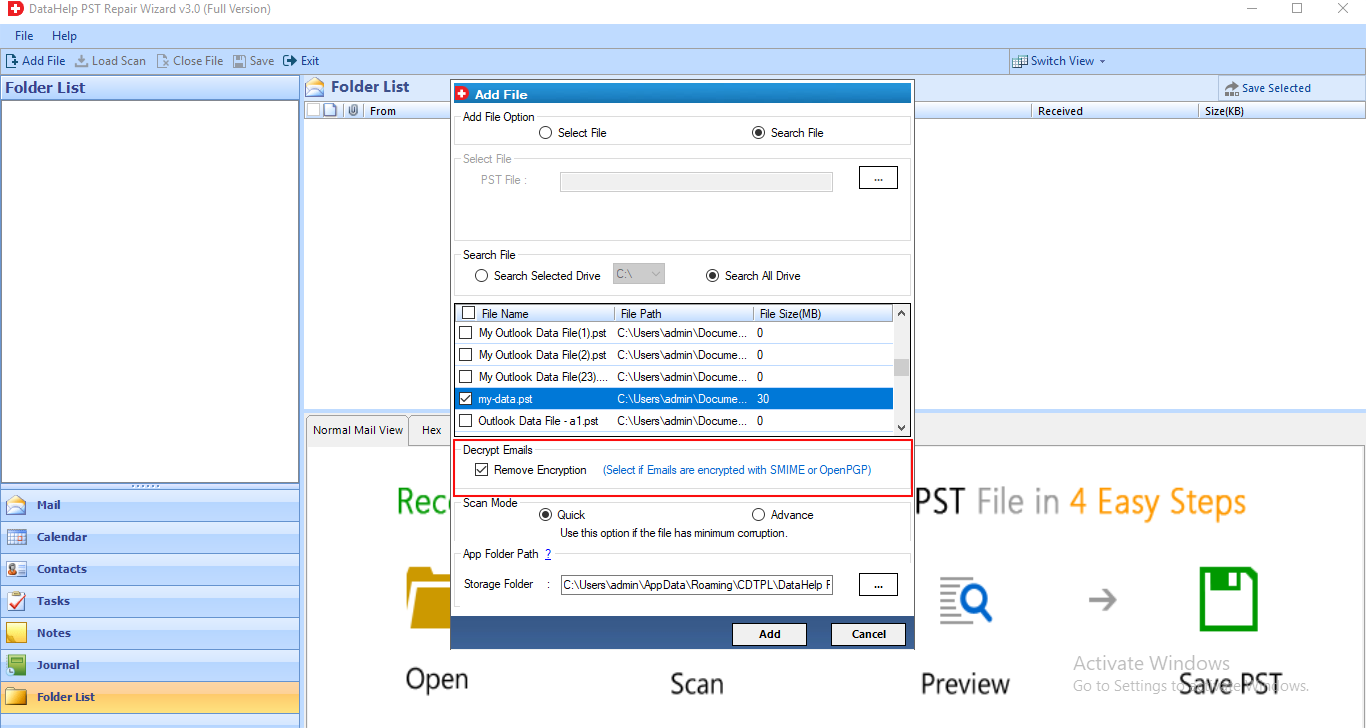Open the Journal sidebar section
This screenshot has height=728, width=1366.
point(58,665)
